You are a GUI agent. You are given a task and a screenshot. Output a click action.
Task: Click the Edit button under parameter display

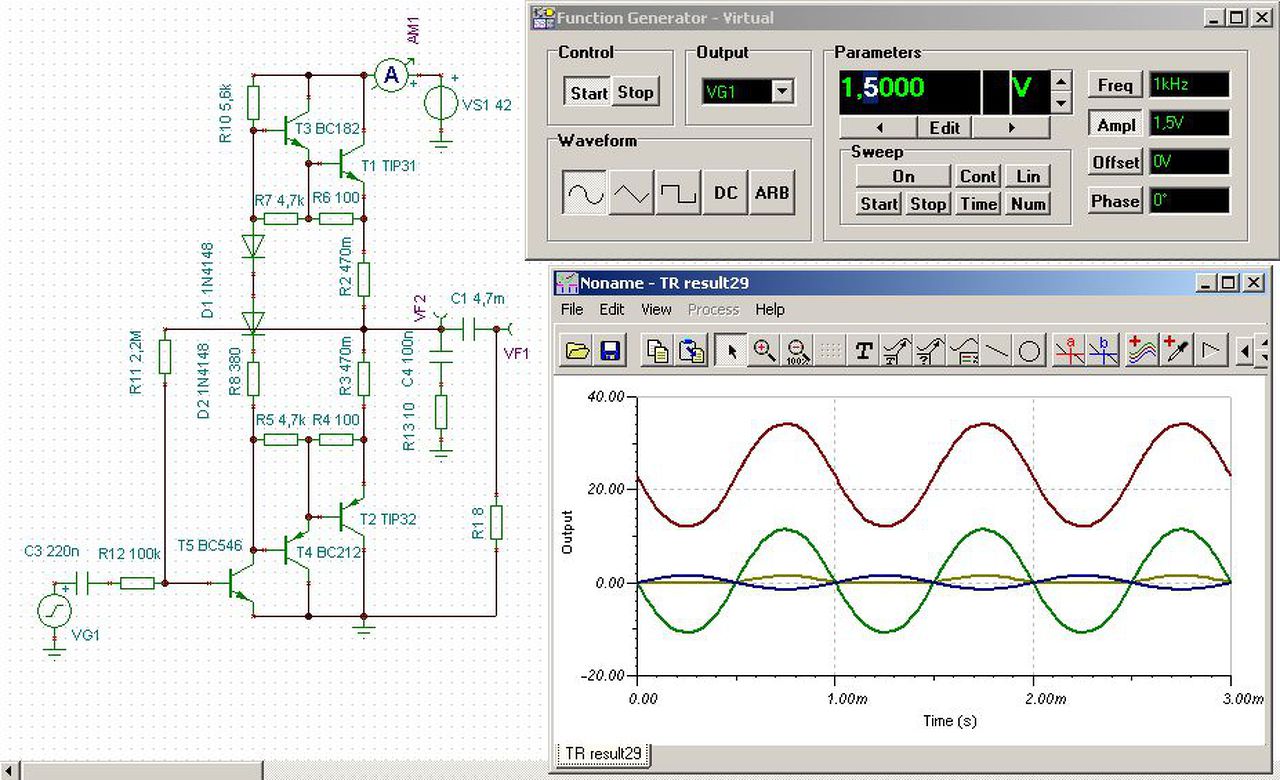[x=945, y=127]
